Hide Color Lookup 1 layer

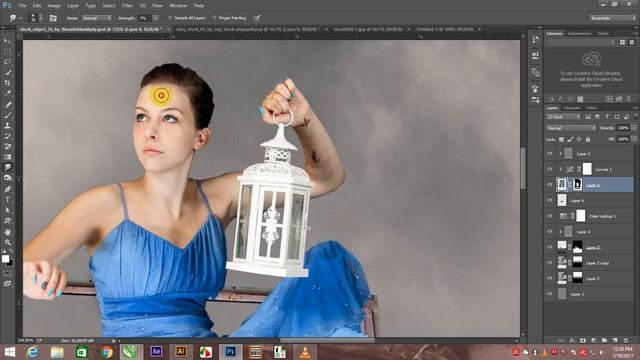(x=549, y=216)
